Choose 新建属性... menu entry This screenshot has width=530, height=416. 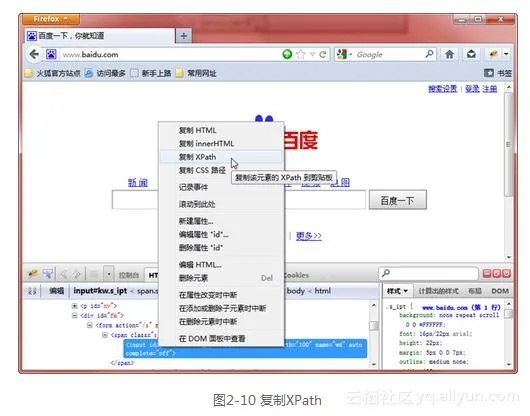[221, 221]
